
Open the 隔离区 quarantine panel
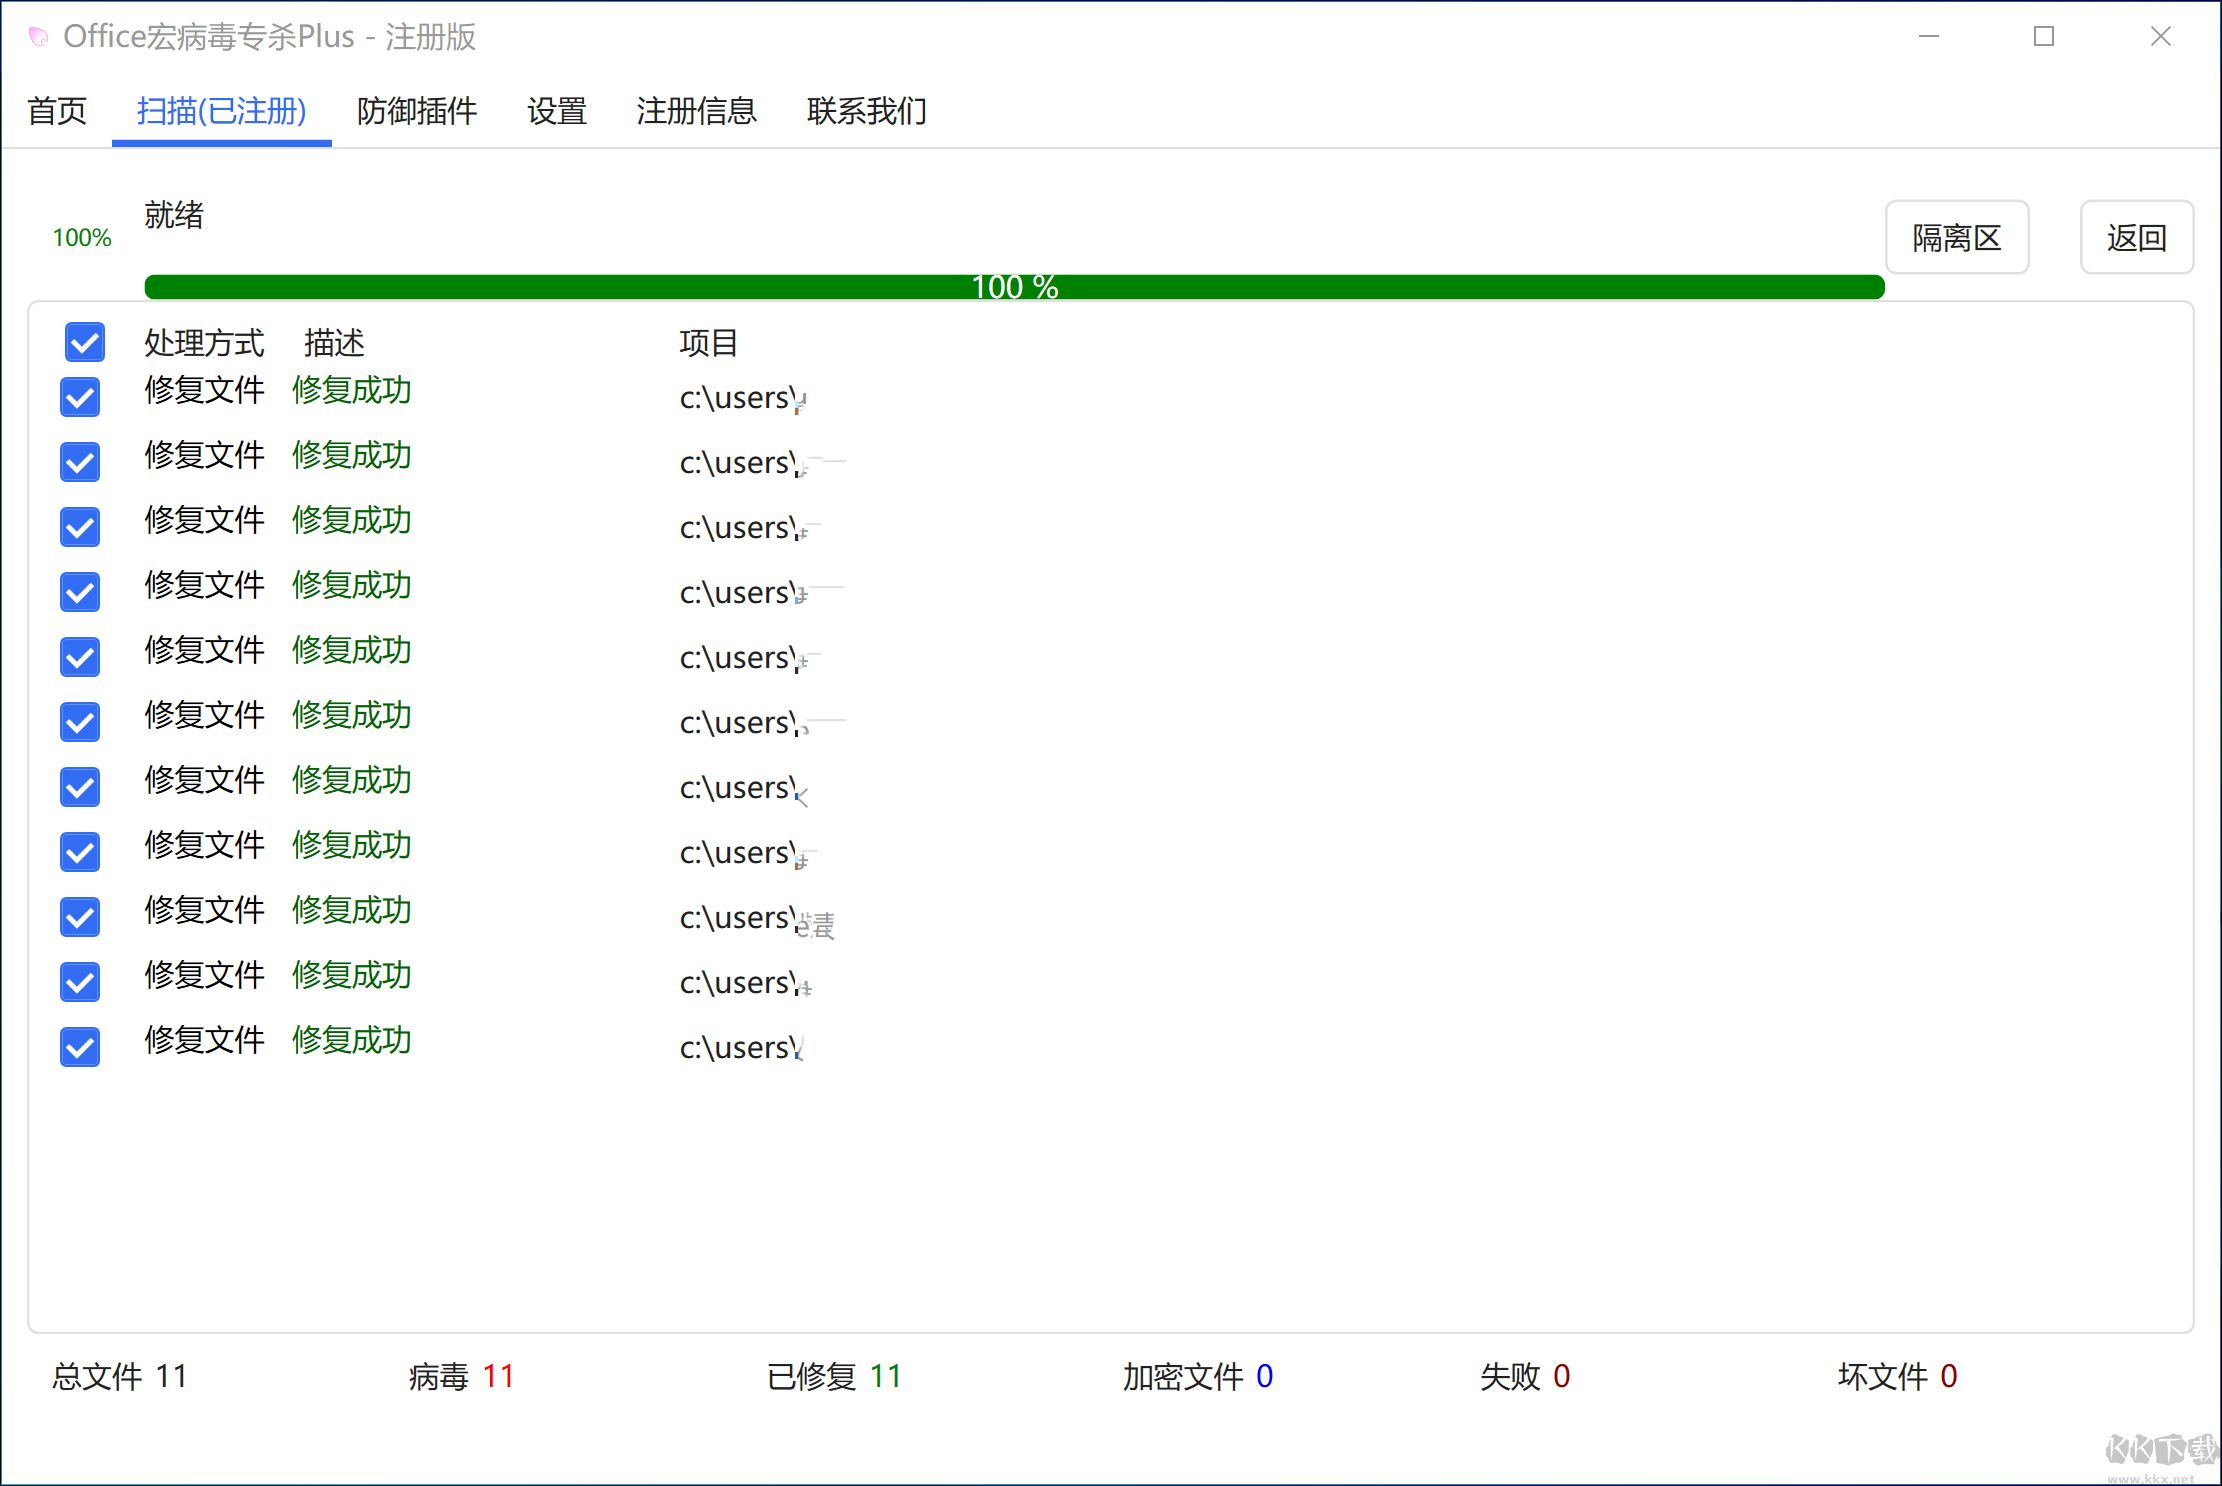[x=1956, y=238]
